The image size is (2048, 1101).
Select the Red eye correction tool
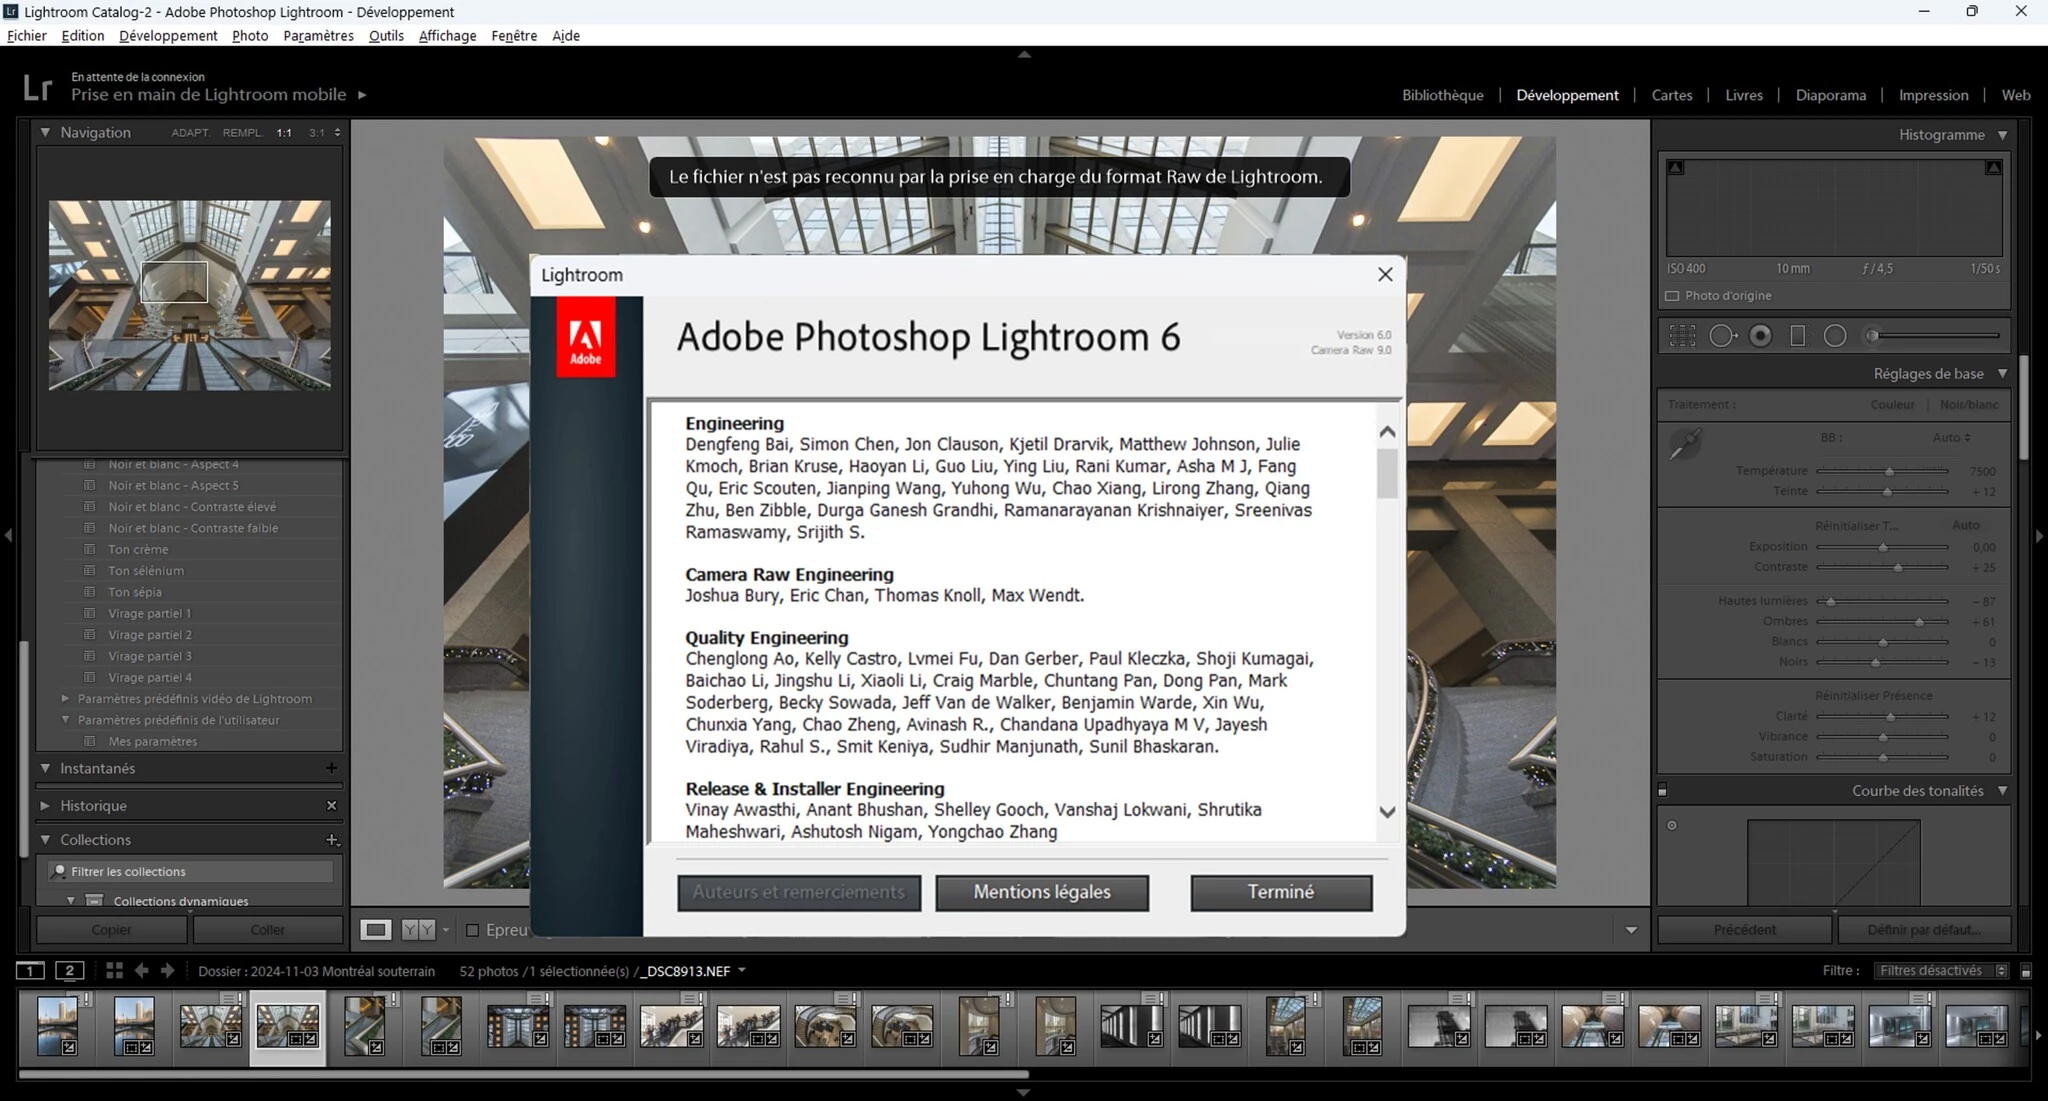pos(1760,336)
